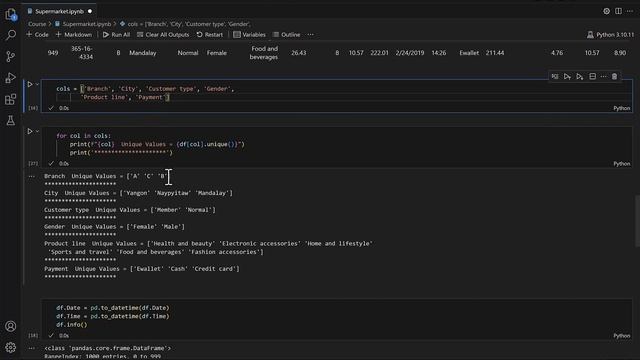Open More Actions in the cell toolbar
The height and width of the screenshot is (360, 640).
click(603, 76)
